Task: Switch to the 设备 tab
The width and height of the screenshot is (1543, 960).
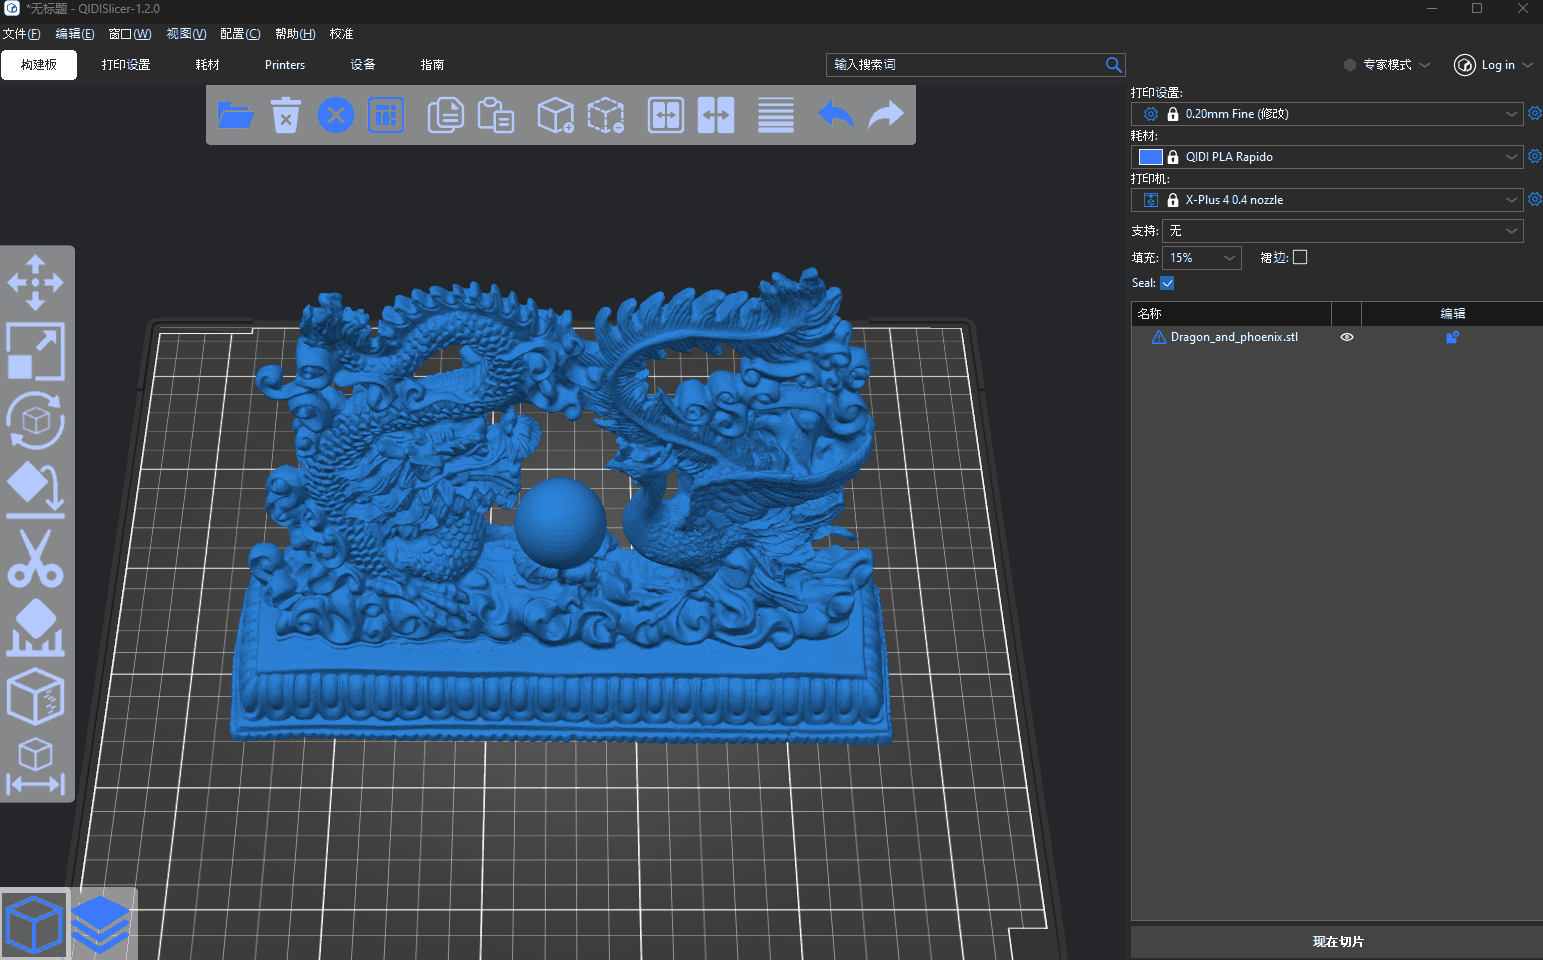Action: pos(363,65)
